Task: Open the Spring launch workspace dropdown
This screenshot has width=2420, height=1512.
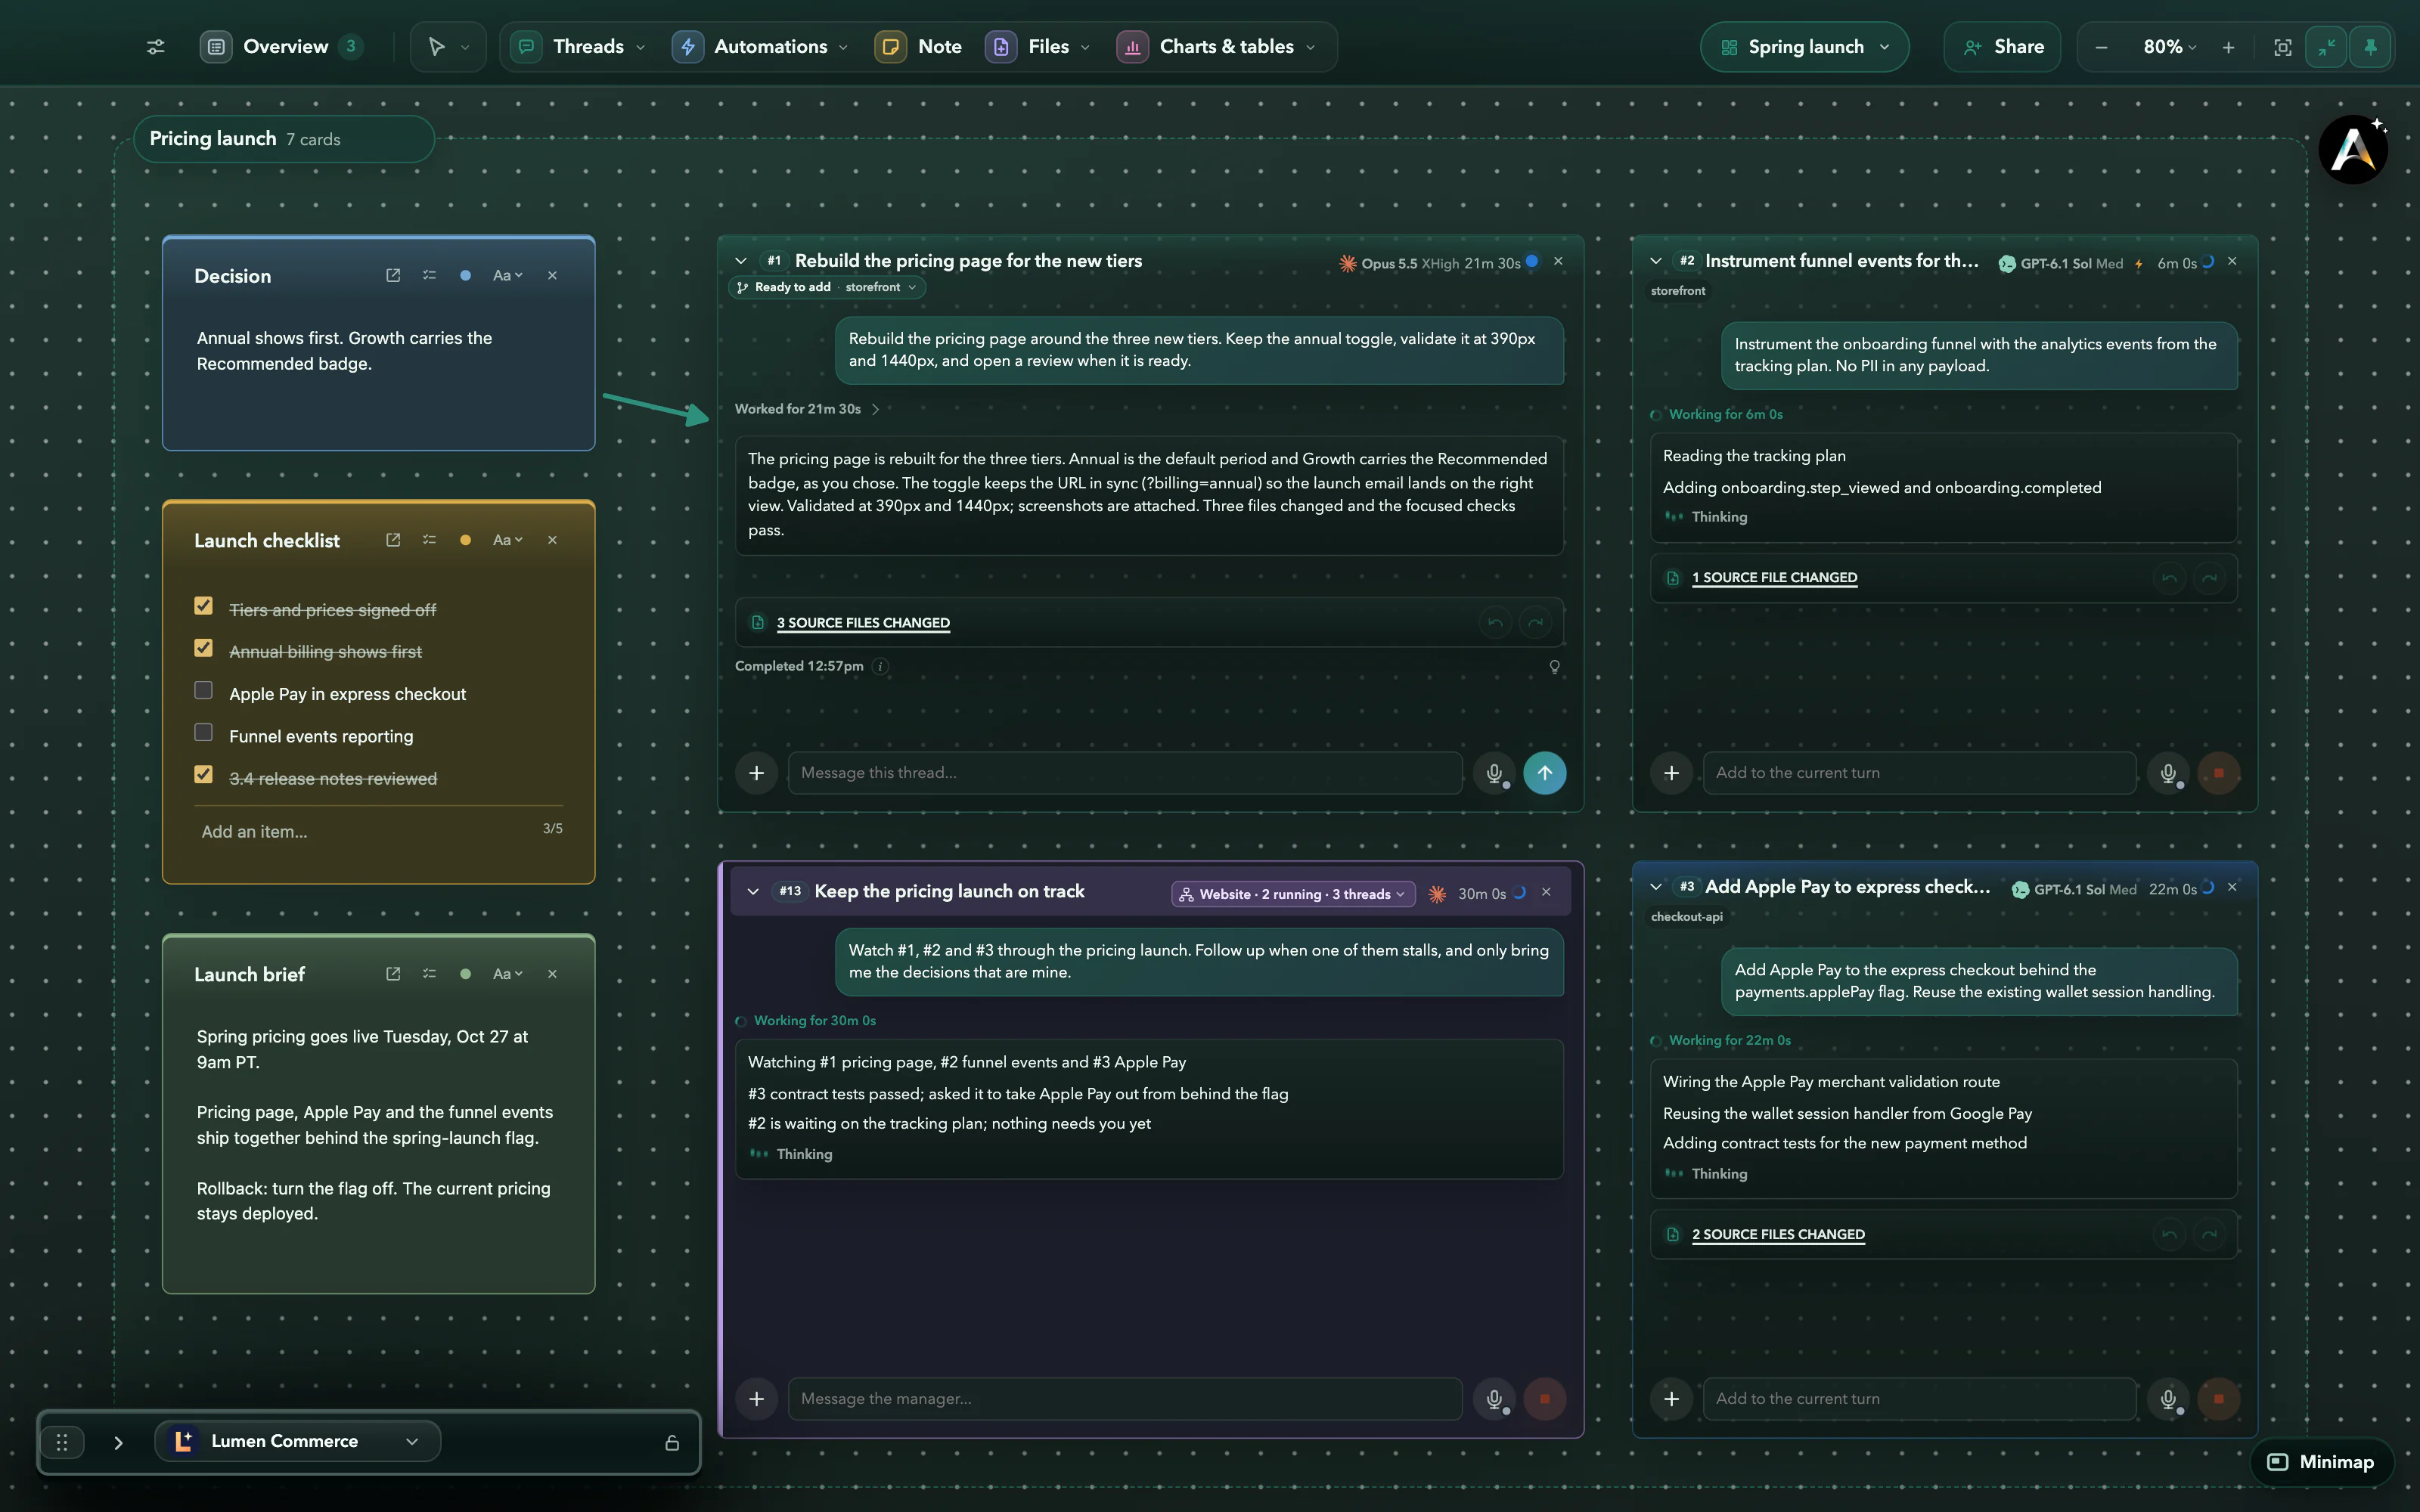Action: 1804,47
